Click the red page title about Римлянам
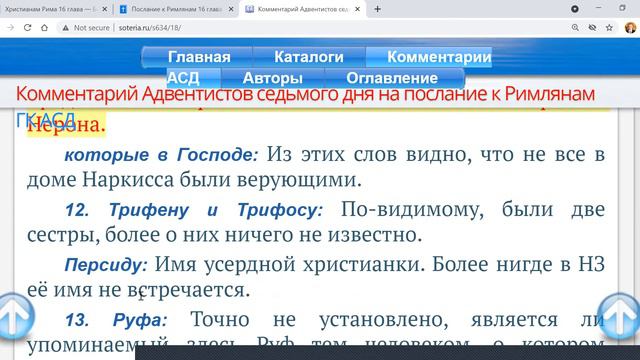The image size is (640, 360). click(305, 94)
